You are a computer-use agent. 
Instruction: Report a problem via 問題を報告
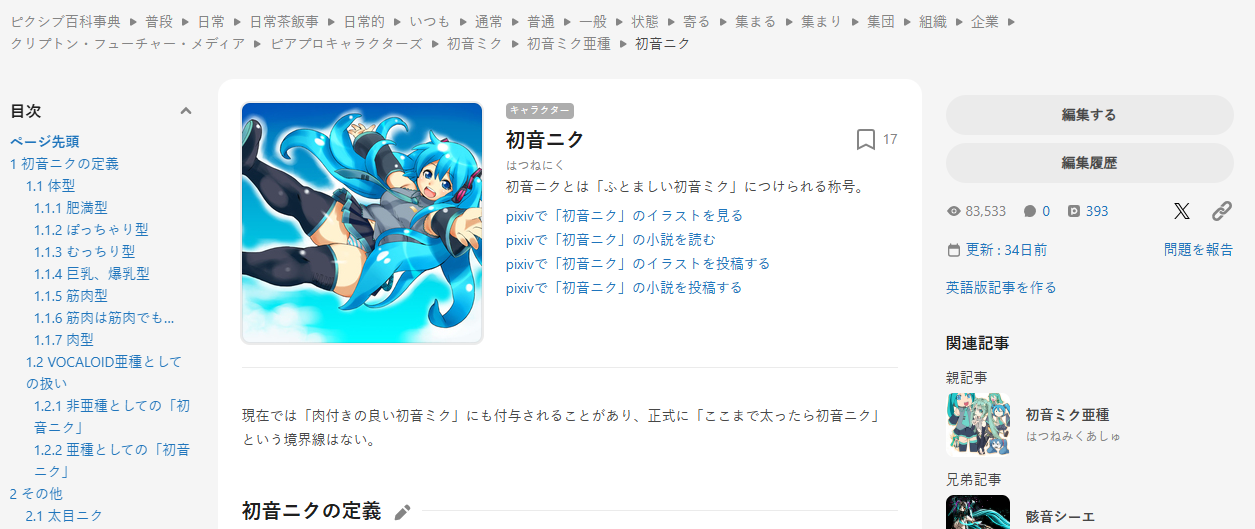click(1198, 249)
